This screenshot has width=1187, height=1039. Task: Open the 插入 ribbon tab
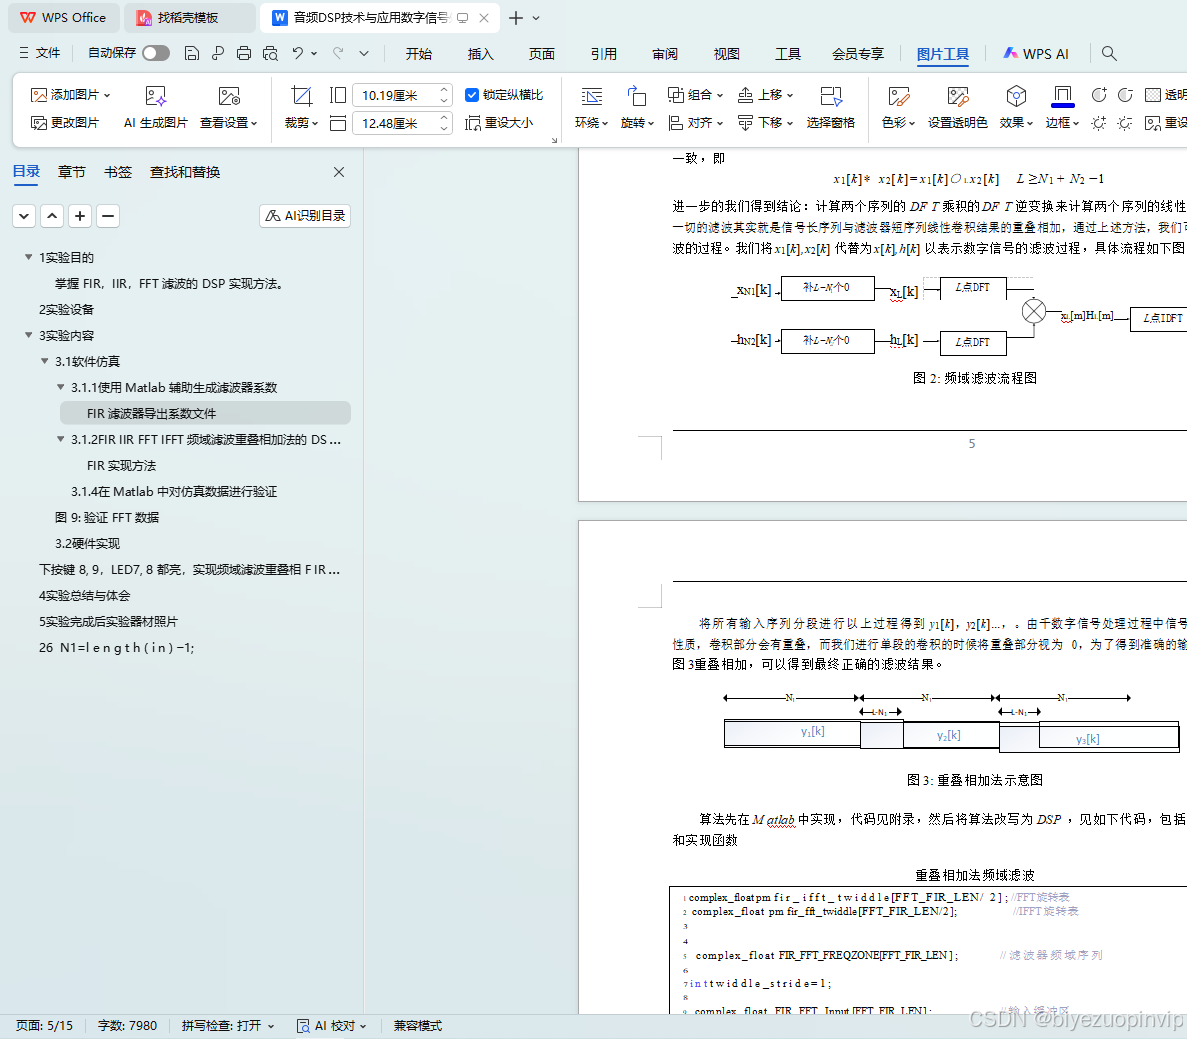click(481, 54)
